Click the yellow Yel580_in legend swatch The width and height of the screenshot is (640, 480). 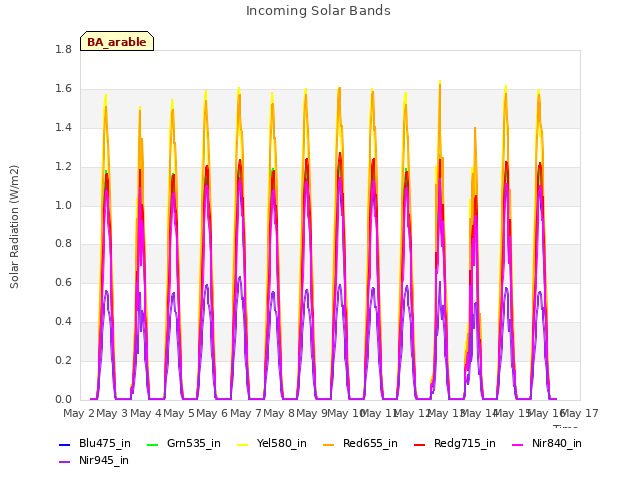tap(242, 444)
